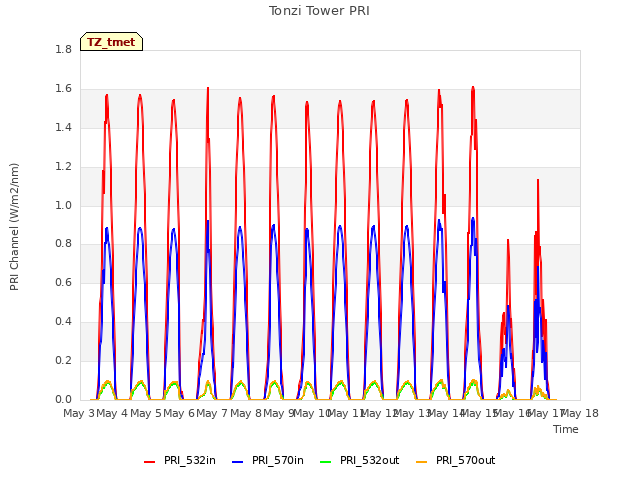Click the 1.0 y-axis tick label
This screenshot has height=480, width=640.
[x=63, y=205]
